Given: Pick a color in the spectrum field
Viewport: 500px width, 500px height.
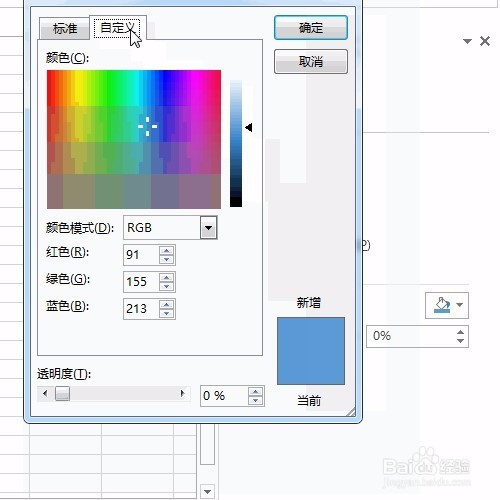Looking at the screenshot, I should (134, 139).
